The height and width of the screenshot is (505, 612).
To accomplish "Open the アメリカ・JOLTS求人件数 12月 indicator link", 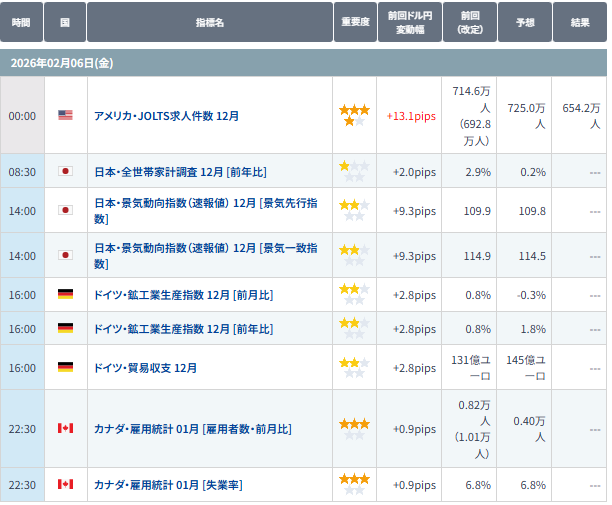I will coord(166,116).
